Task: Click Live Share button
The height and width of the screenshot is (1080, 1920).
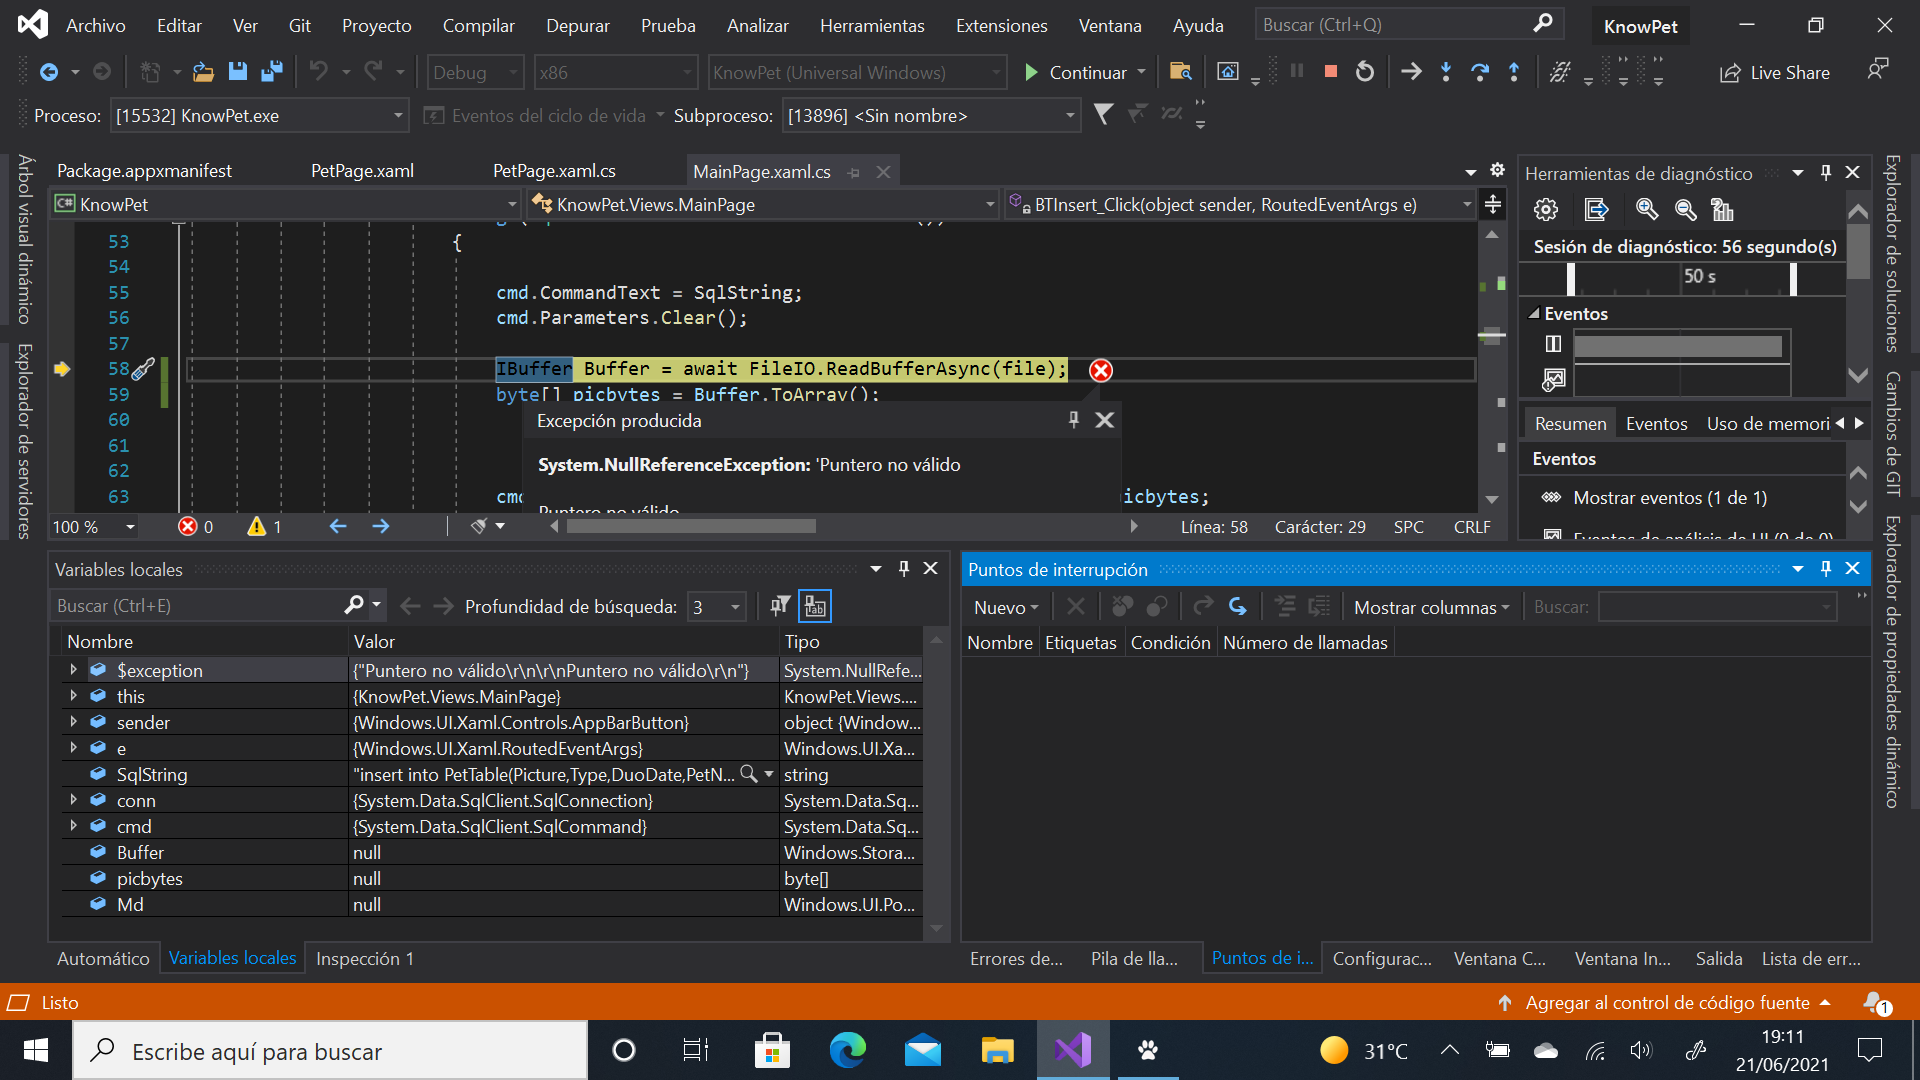Action: 1775,72
